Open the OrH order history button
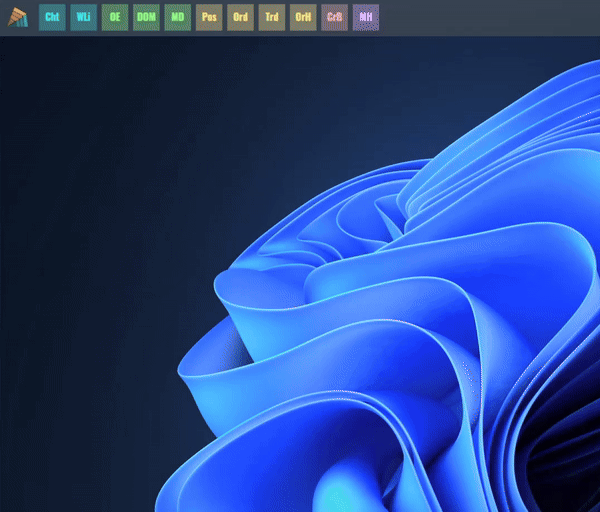Viewport: 600px width, 512px height. [x=303, y=17]
